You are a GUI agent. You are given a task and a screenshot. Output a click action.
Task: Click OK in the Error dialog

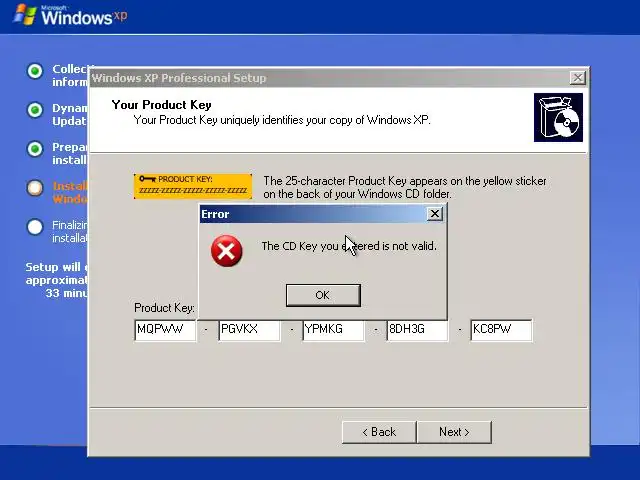point(323,295)
